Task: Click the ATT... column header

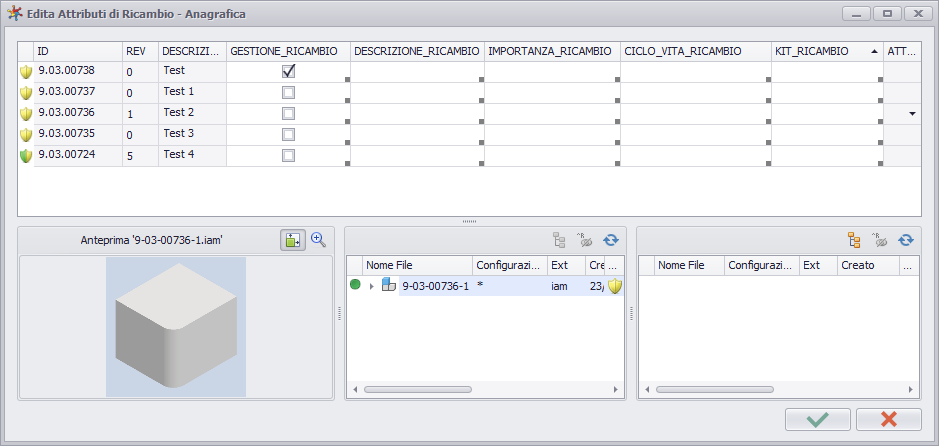Action: point(902,51)
